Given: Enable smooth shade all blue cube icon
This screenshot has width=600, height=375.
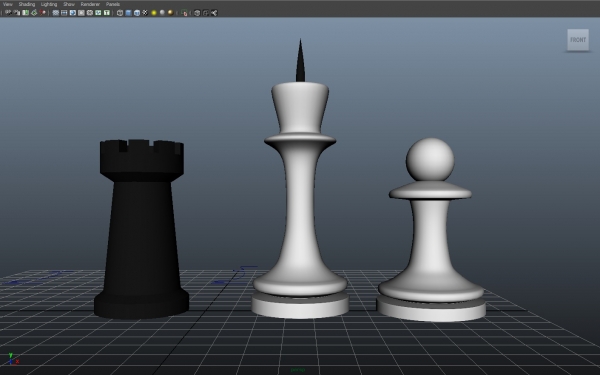Looking at the screenshot, I should (128, 13).
